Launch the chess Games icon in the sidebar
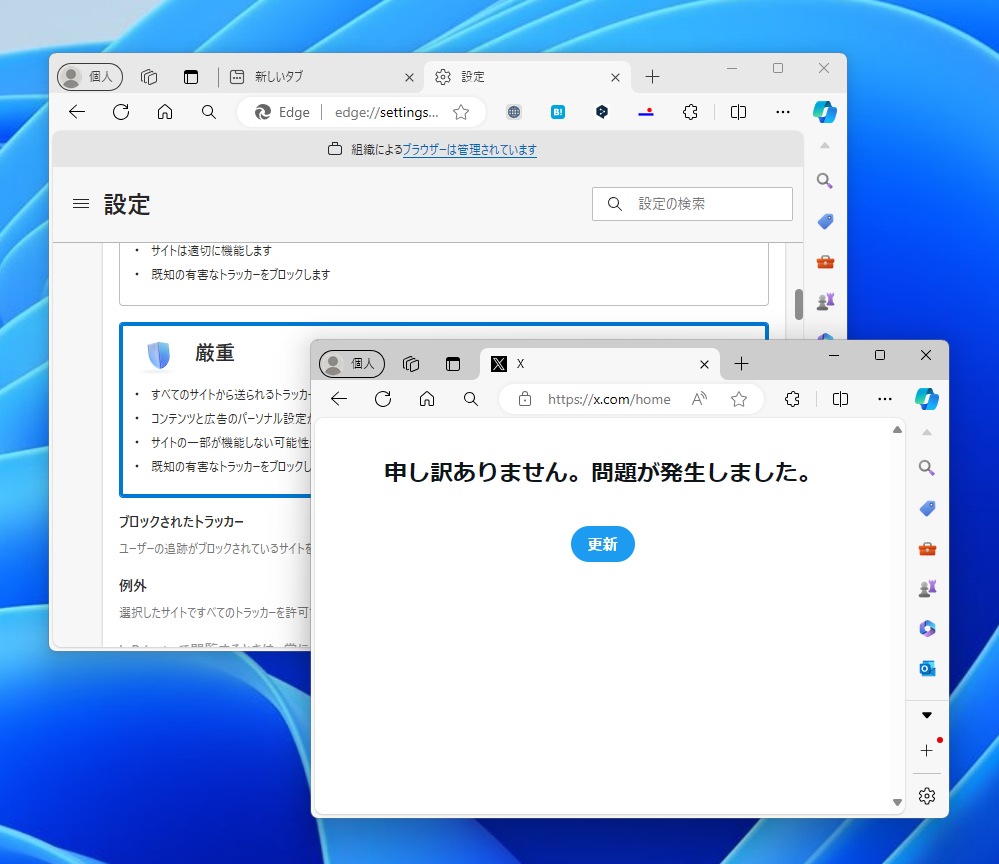This screenshot has width=999, height=864. (x=926, y=588)
